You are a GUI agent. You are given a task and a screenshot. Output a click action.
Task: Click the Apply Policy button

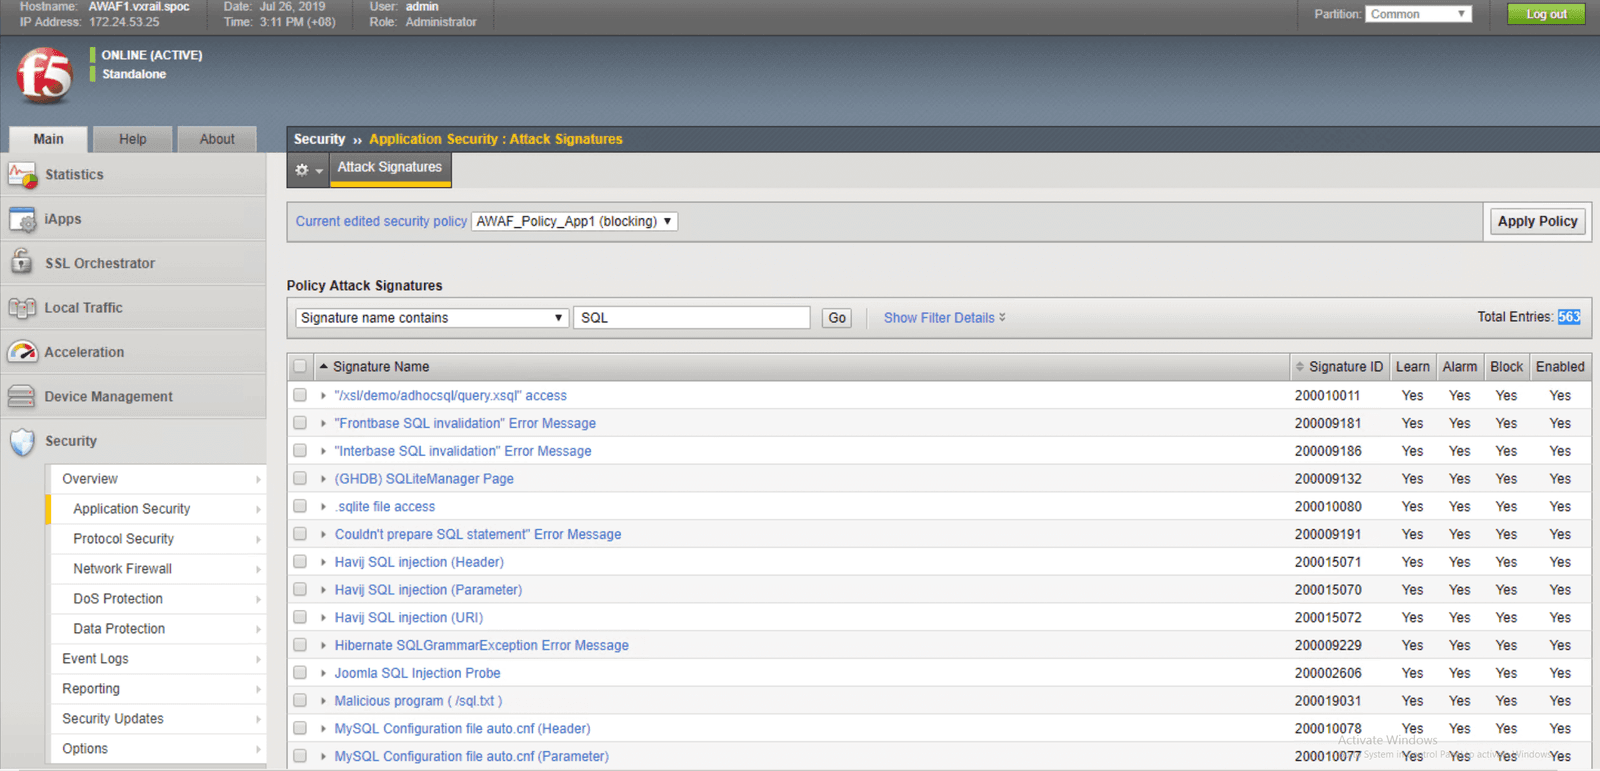click(x=1537, y=221)
